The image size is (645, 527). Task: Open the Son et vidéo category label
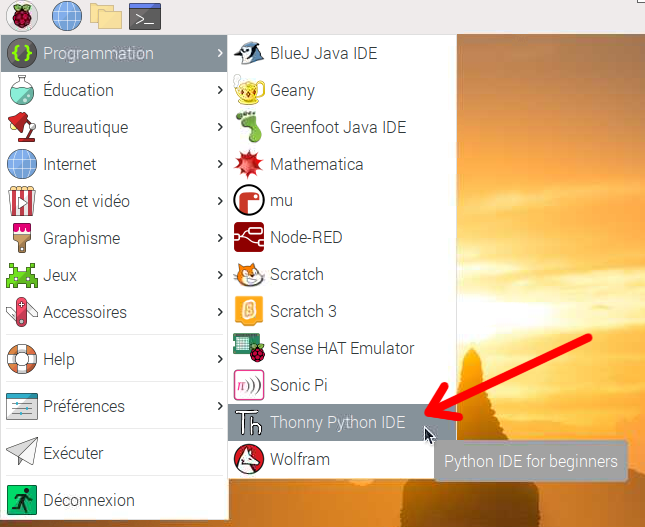86,201
